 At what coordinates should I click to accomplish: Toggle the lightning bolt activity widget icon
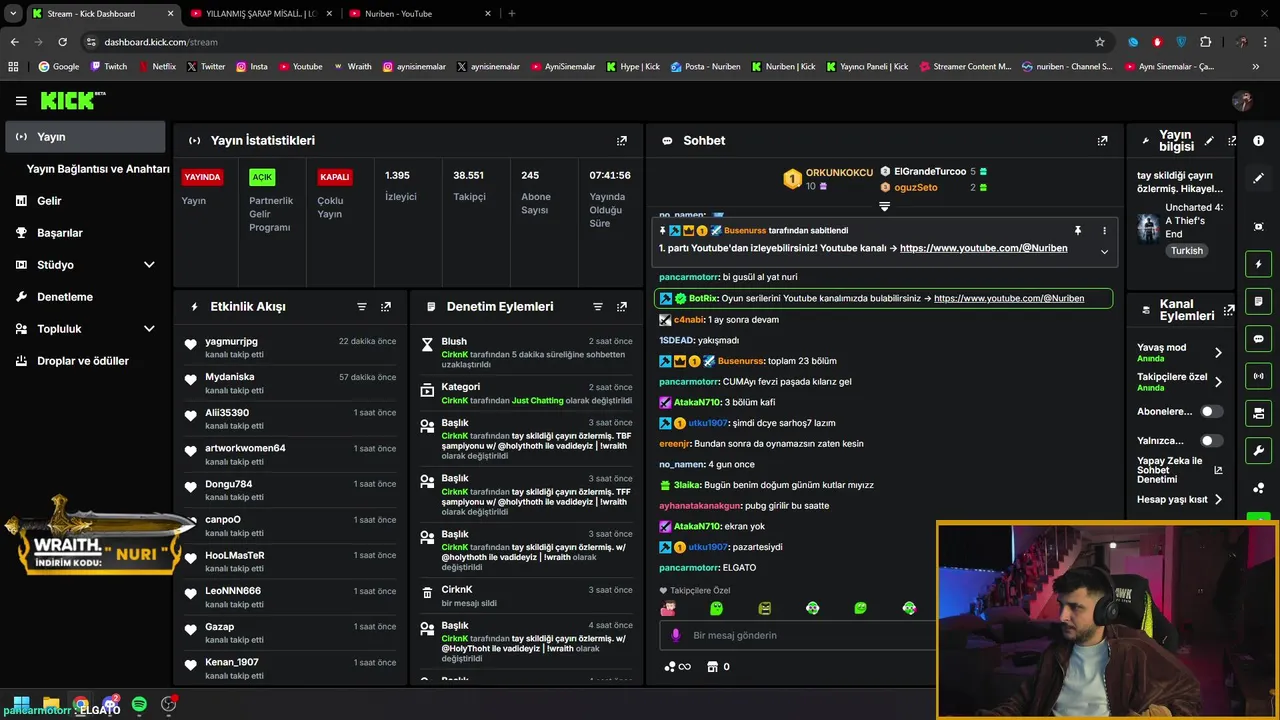pyautogui.click(x=1259, y=264)
